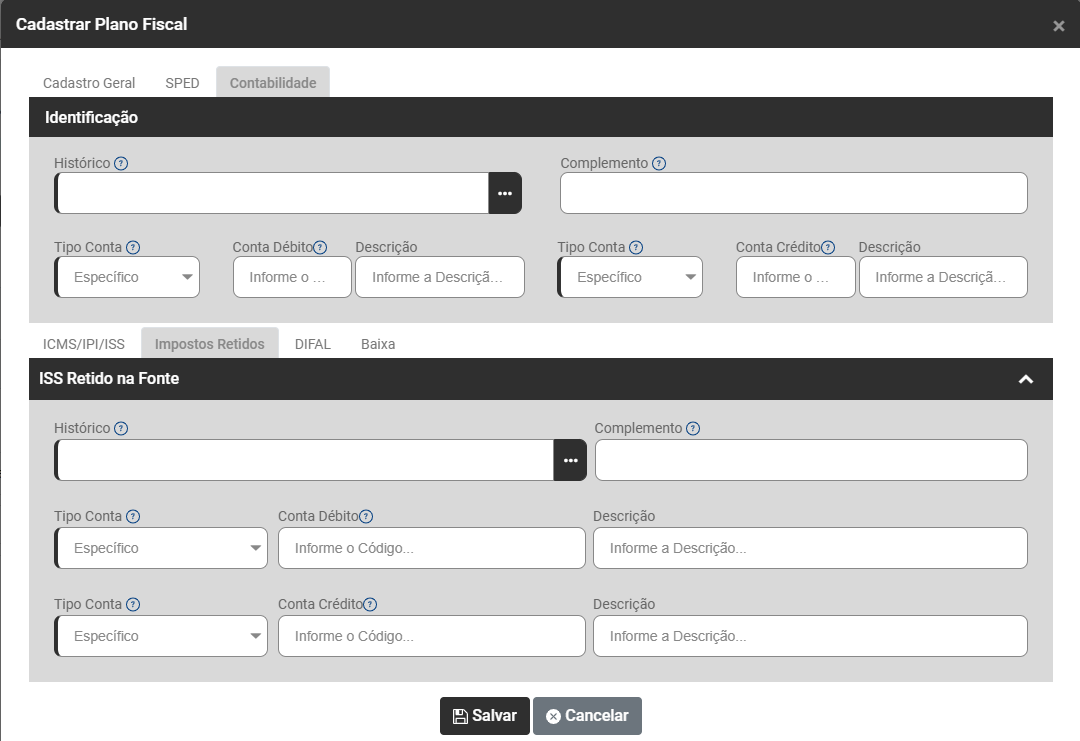Open first Tipo Conta dropdown in Identificação

pyautogui.click(x=128, y=277)
